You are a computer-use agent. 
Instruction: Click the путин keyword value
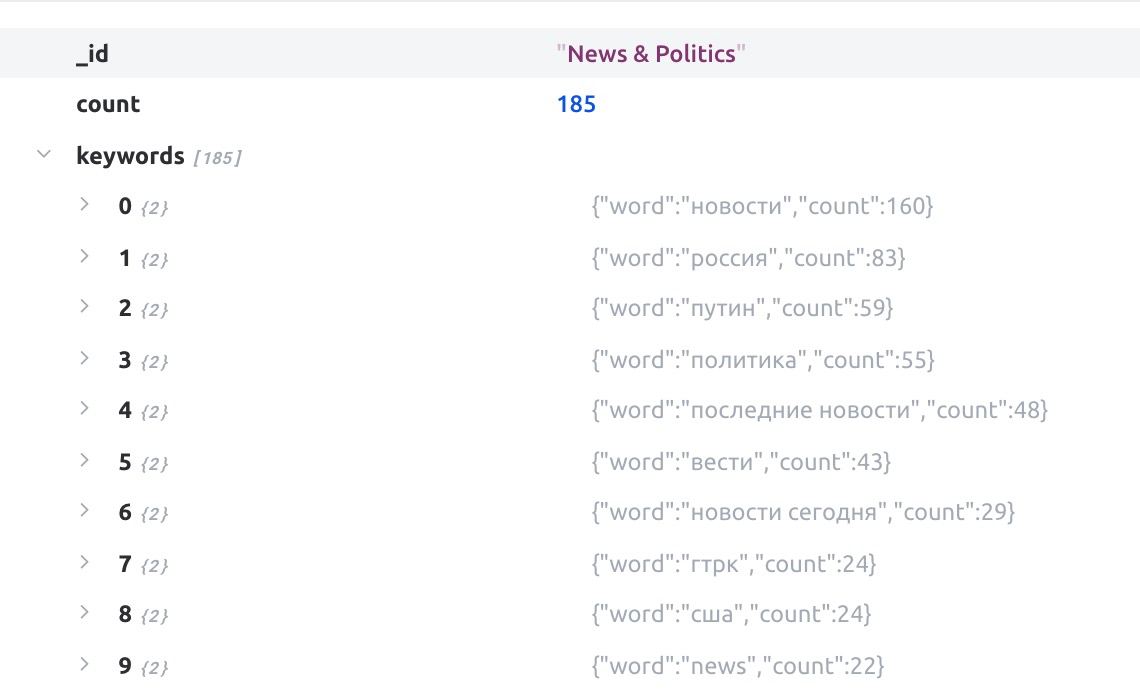pyautogui.click(x=742, y=308)
